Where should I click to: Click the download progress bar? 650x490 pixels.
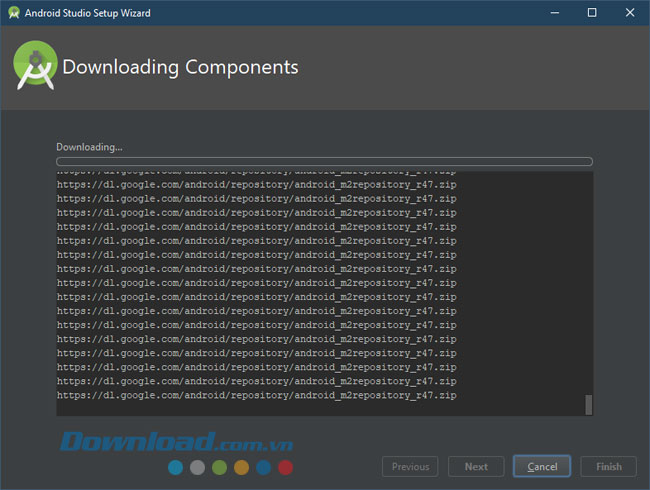tap(324, 161)
